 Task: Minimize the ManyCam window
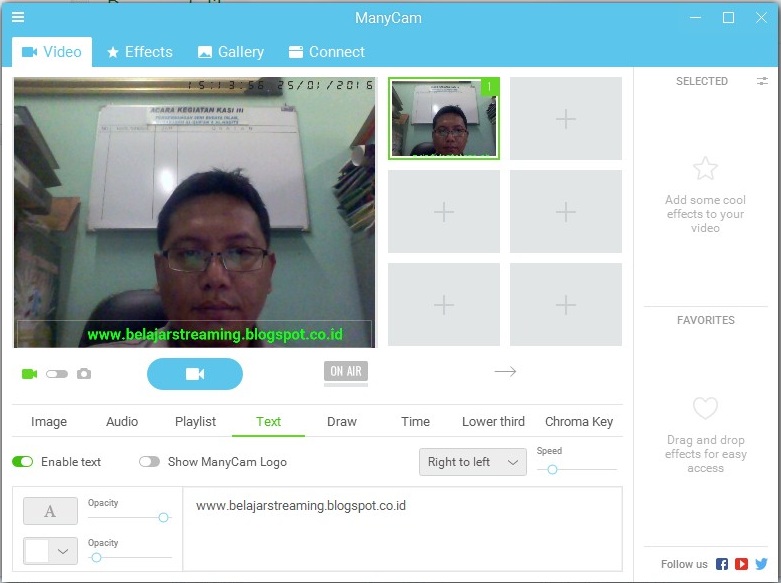pyautogui.click(x=695, y=18)
